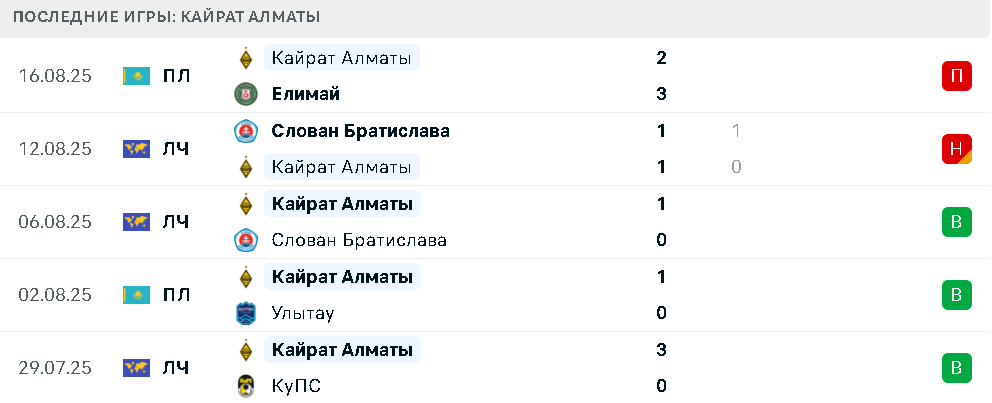992x403 pixels.
Task: Click the green В badge for 29.07.25
Action: pos(956,368)
